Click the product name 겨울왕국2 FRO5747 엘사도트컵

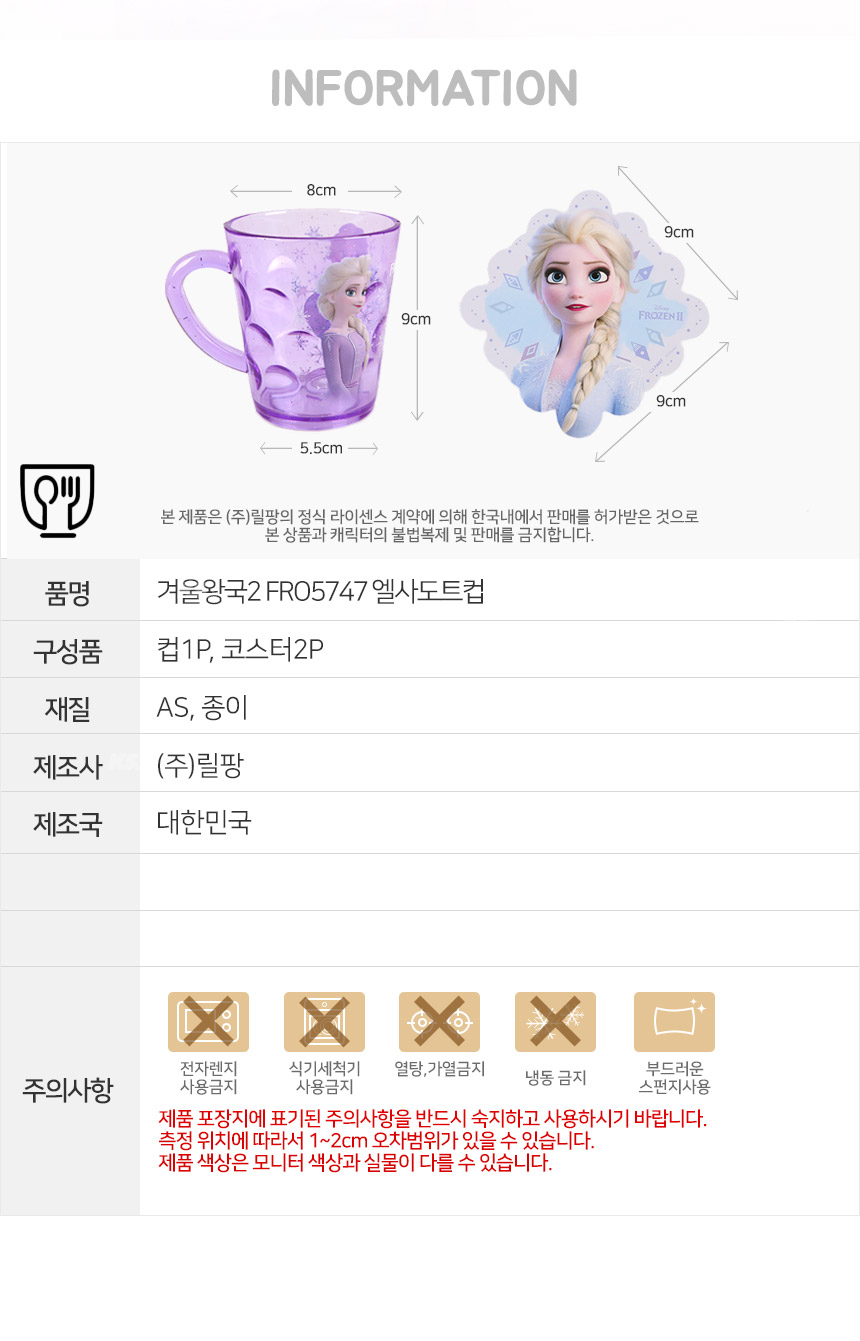(321, 591)
